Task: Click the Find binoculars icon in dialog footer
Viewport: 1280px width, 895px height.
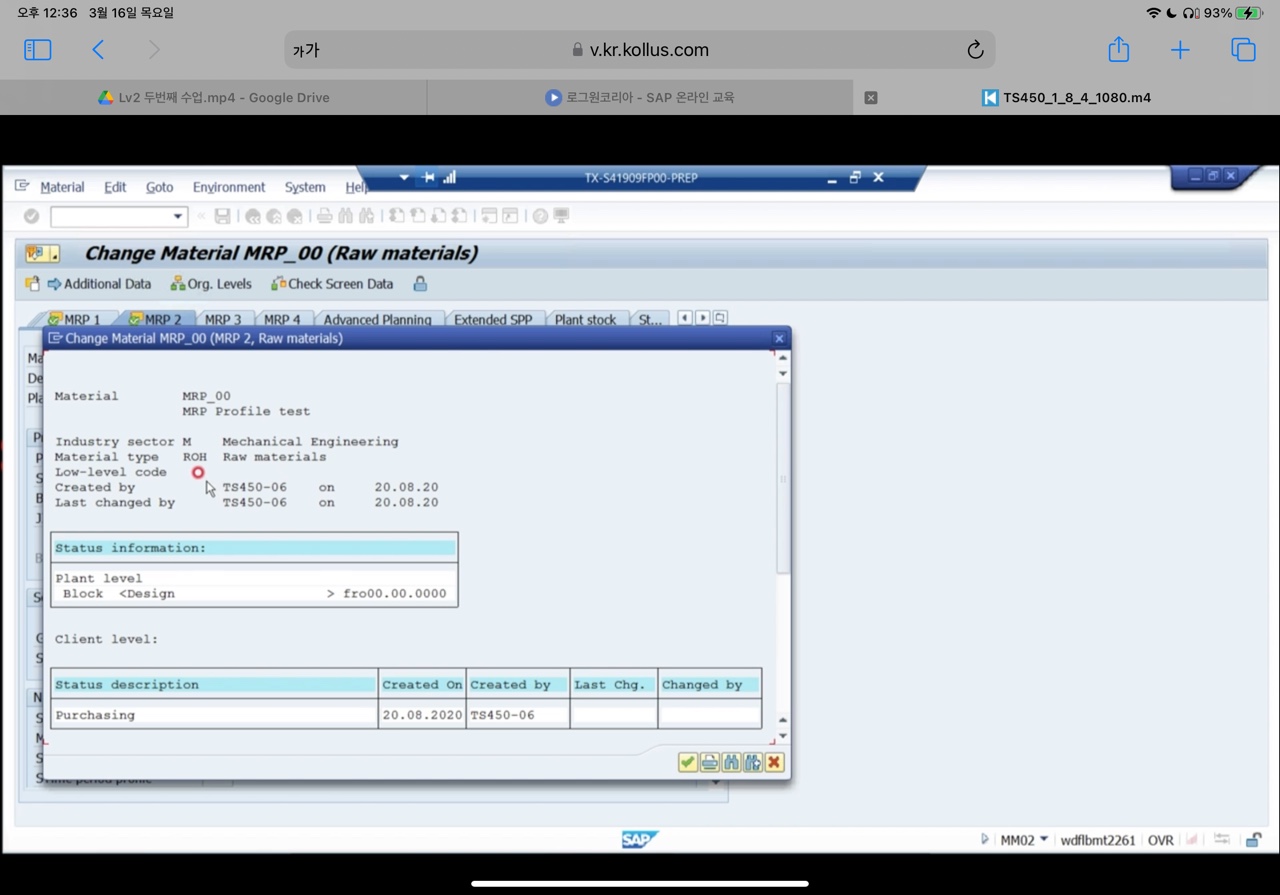Action: (x=731, y=763)
